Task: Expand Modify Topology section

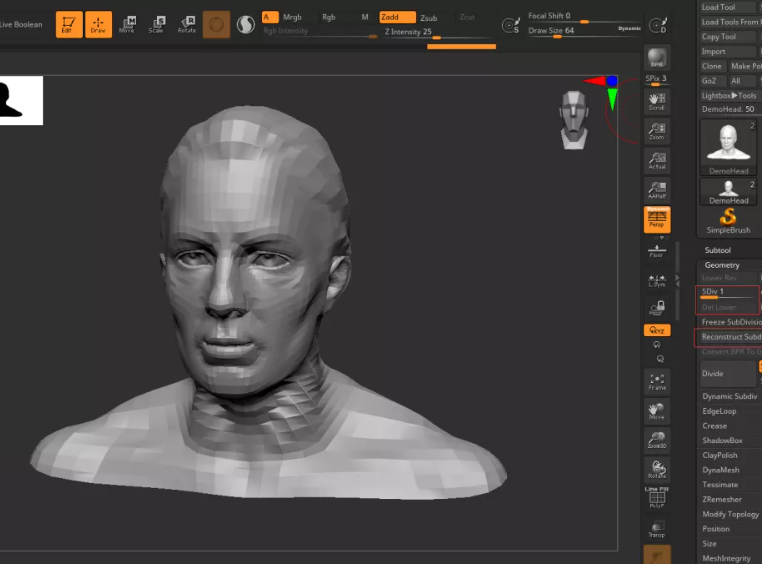Action: [x=730, y=514]
